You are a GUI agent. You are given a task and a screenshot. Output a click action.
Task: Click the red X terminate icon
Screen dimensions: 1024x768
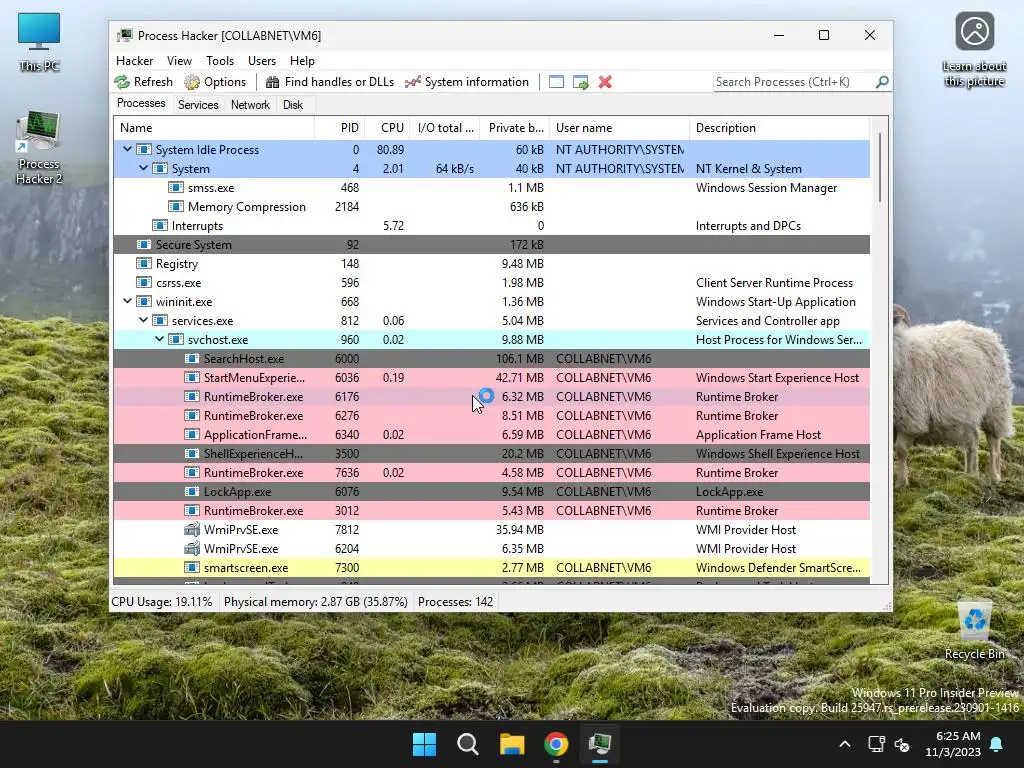pos(605,82)
